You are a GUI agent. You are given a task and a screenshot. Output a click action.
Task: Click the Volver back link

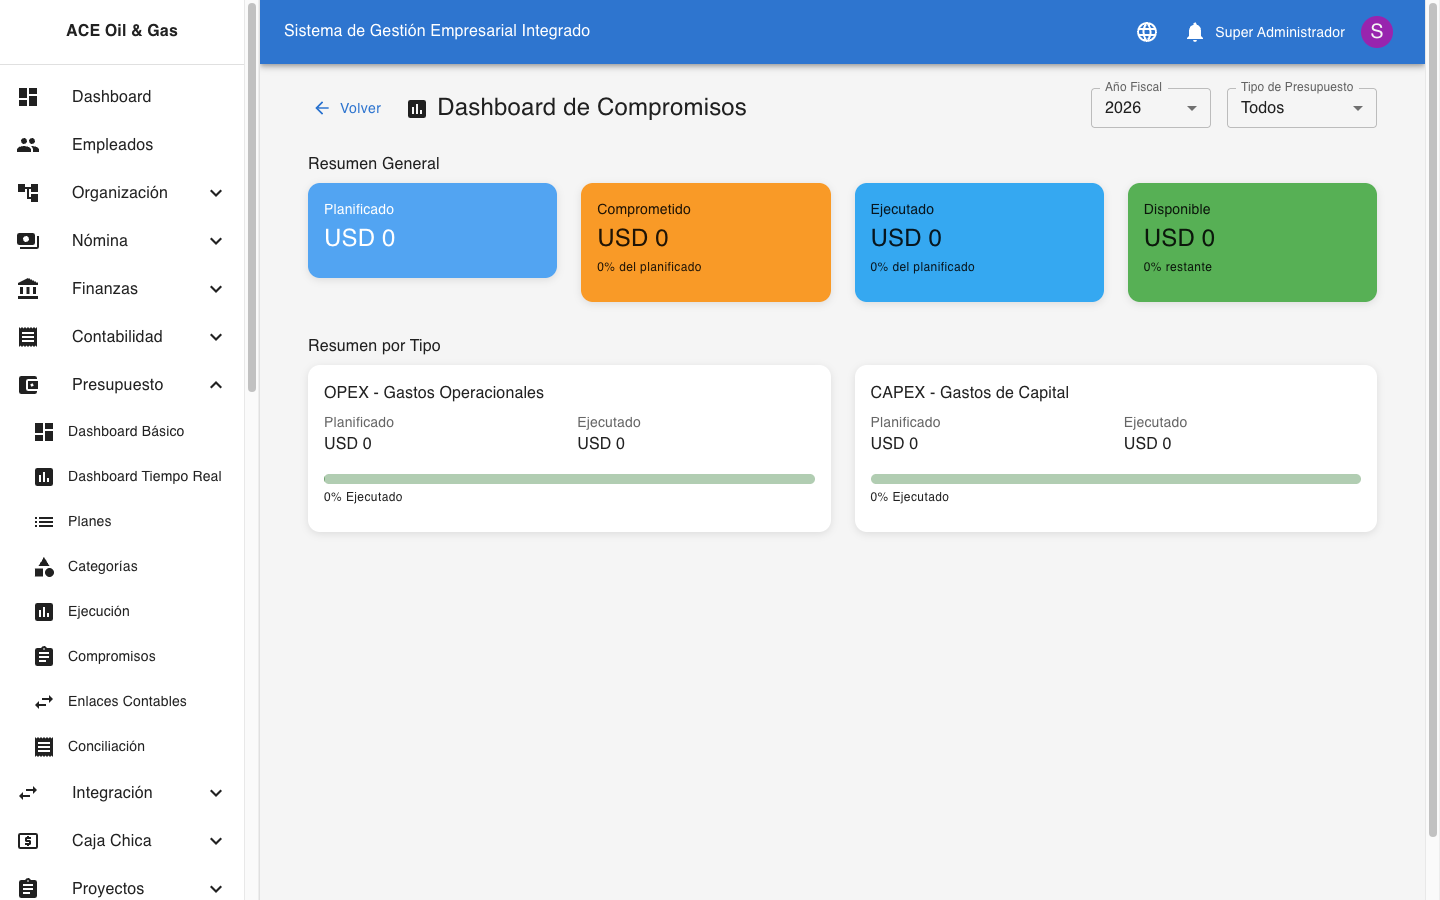pyautogui.click(x=347, y=107)
